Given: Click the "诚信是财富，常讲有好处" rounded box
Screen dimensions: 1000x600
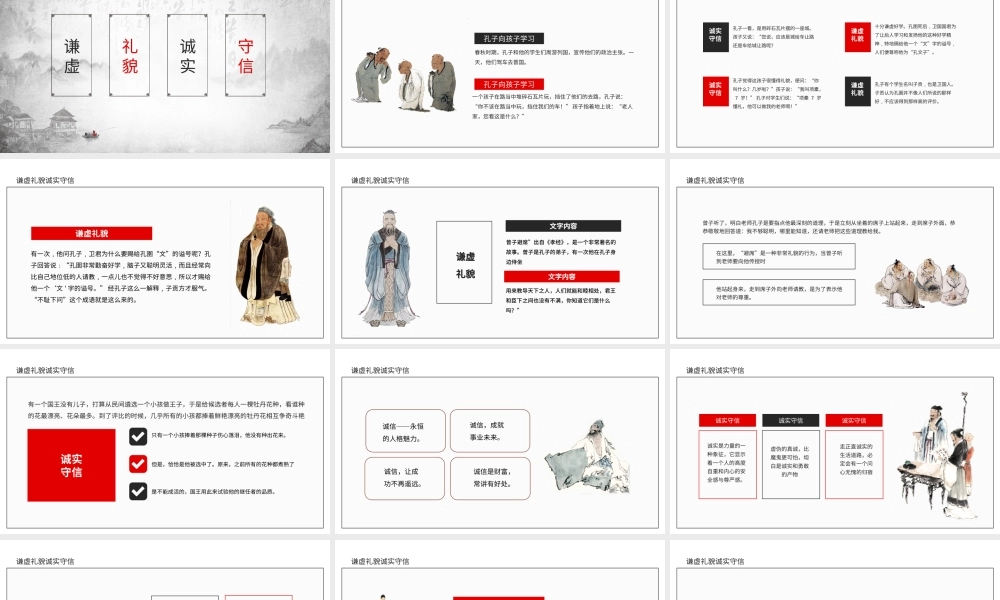Looking at the screenshot, I should (x=490, y=478).
